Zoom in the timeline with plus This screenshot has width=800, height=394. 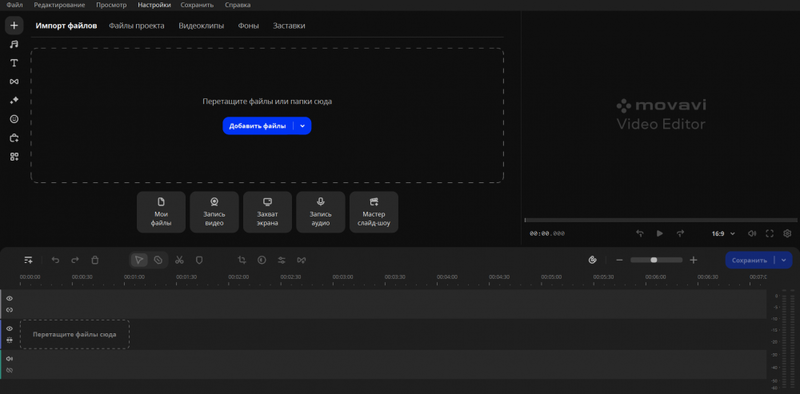pos(693,260)
